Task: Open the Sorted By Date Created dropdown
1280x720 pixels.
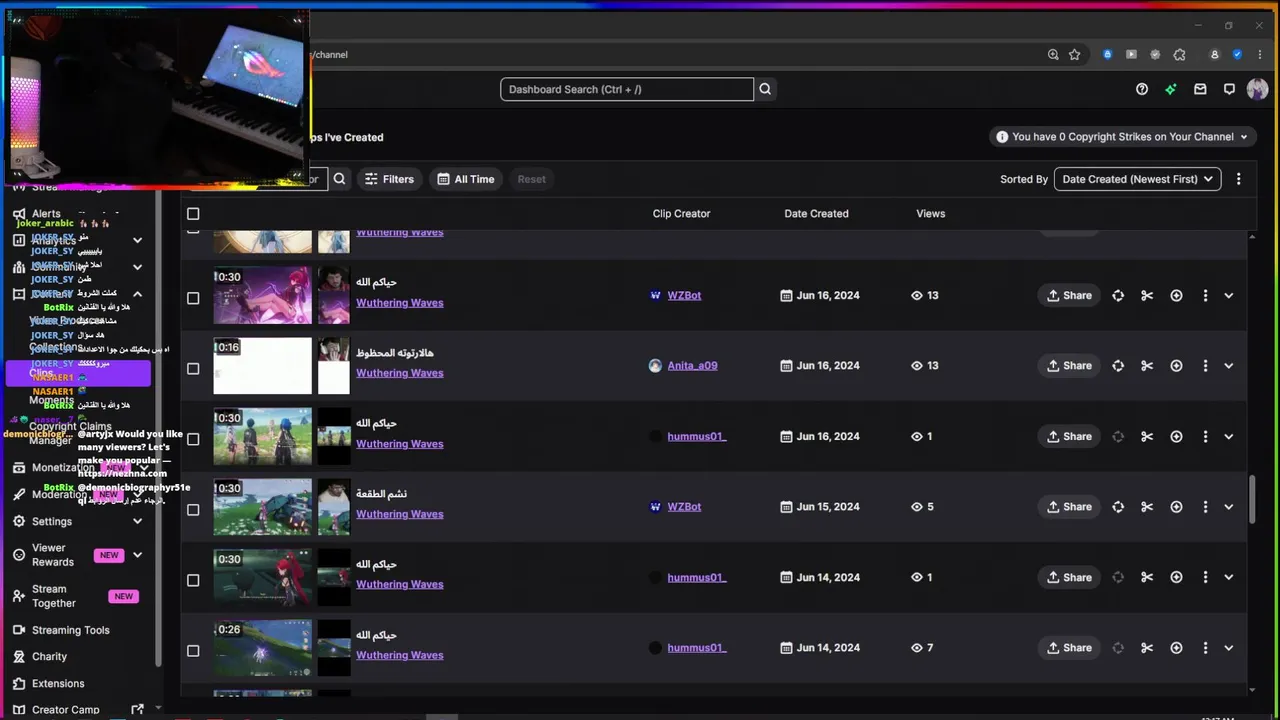Action: pyautogui.click(x=1137, y=179)
